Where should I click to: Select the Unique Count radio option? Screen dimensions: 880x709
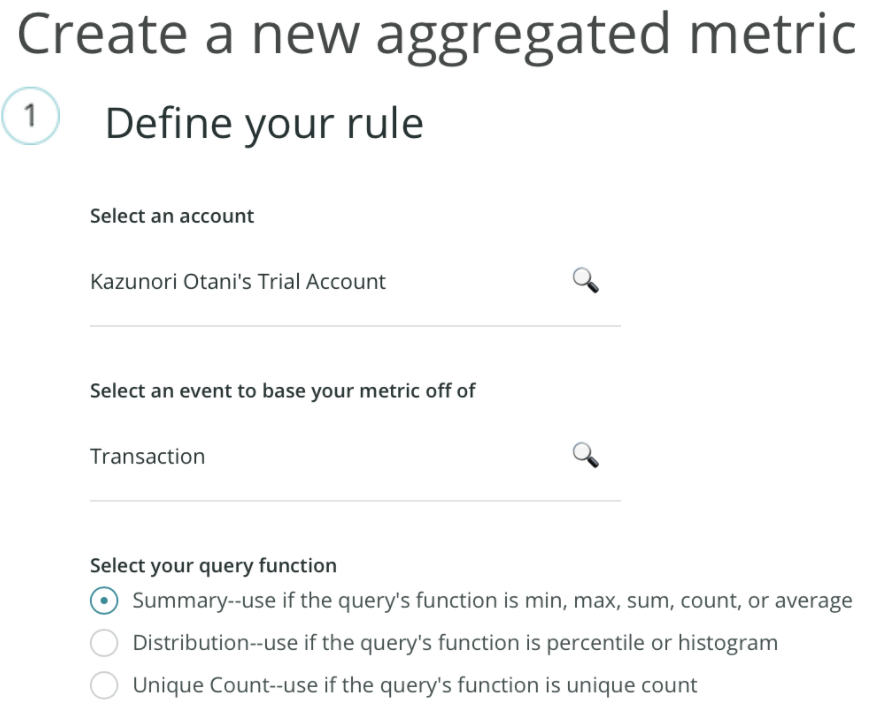(104, 685)
